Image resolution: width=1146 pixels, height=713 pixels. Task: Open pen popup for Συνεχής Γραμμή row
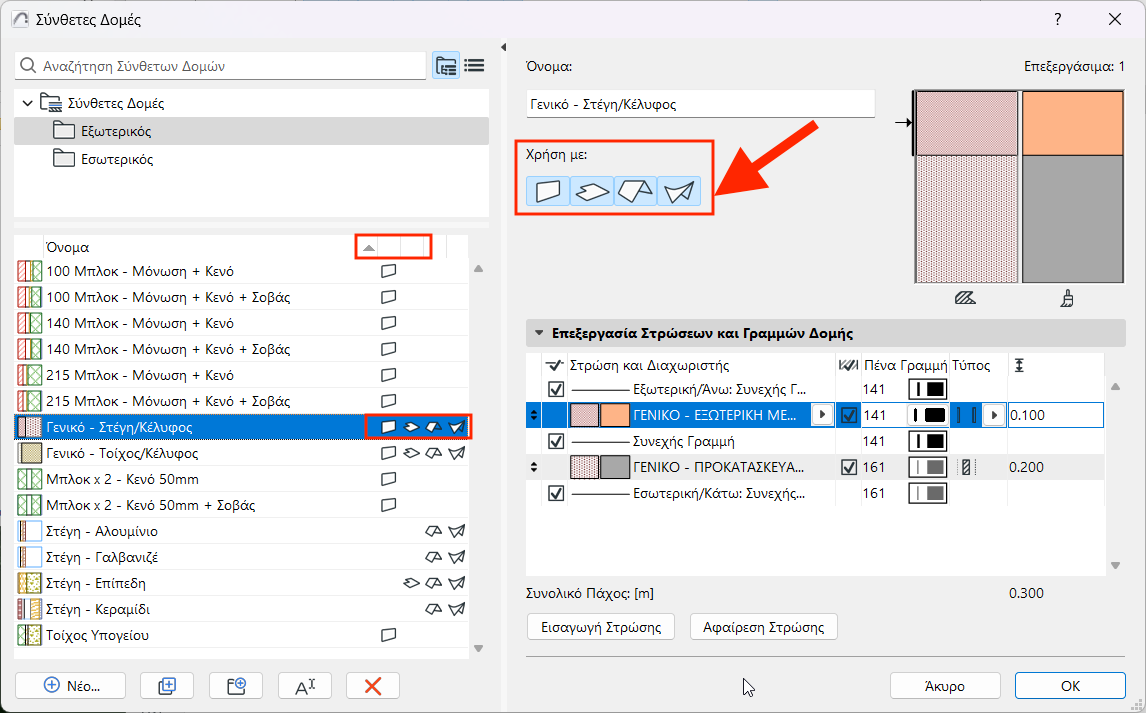click(x=927, y=441)
